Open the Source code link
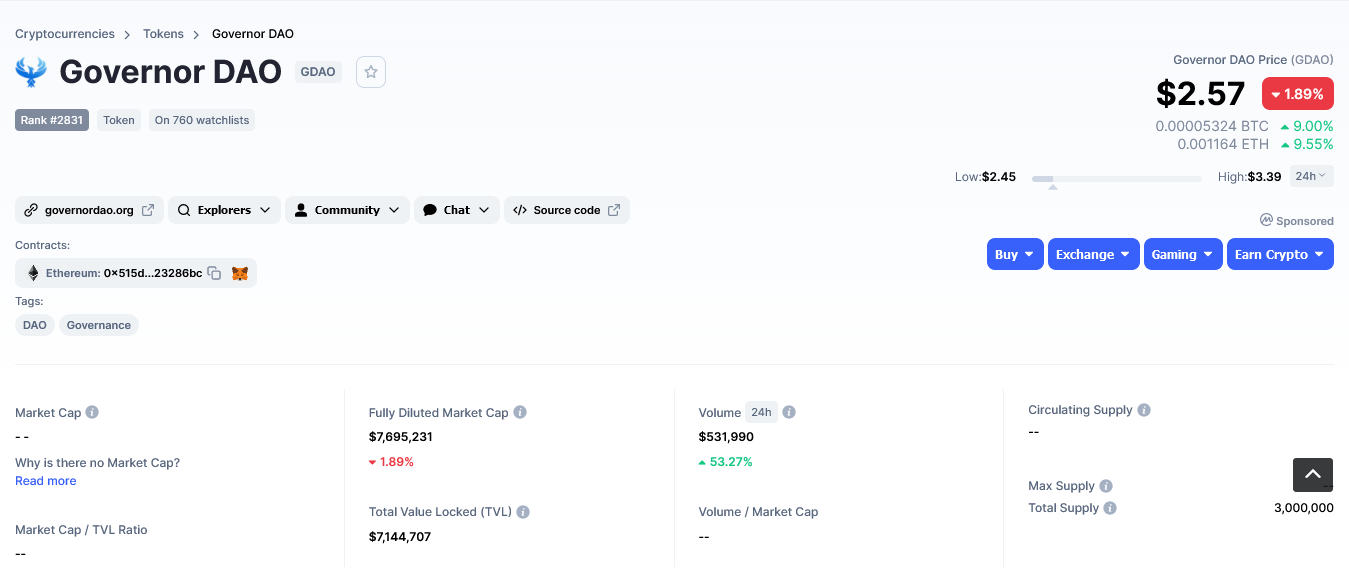1349x586 pixels. click(567, 210)
